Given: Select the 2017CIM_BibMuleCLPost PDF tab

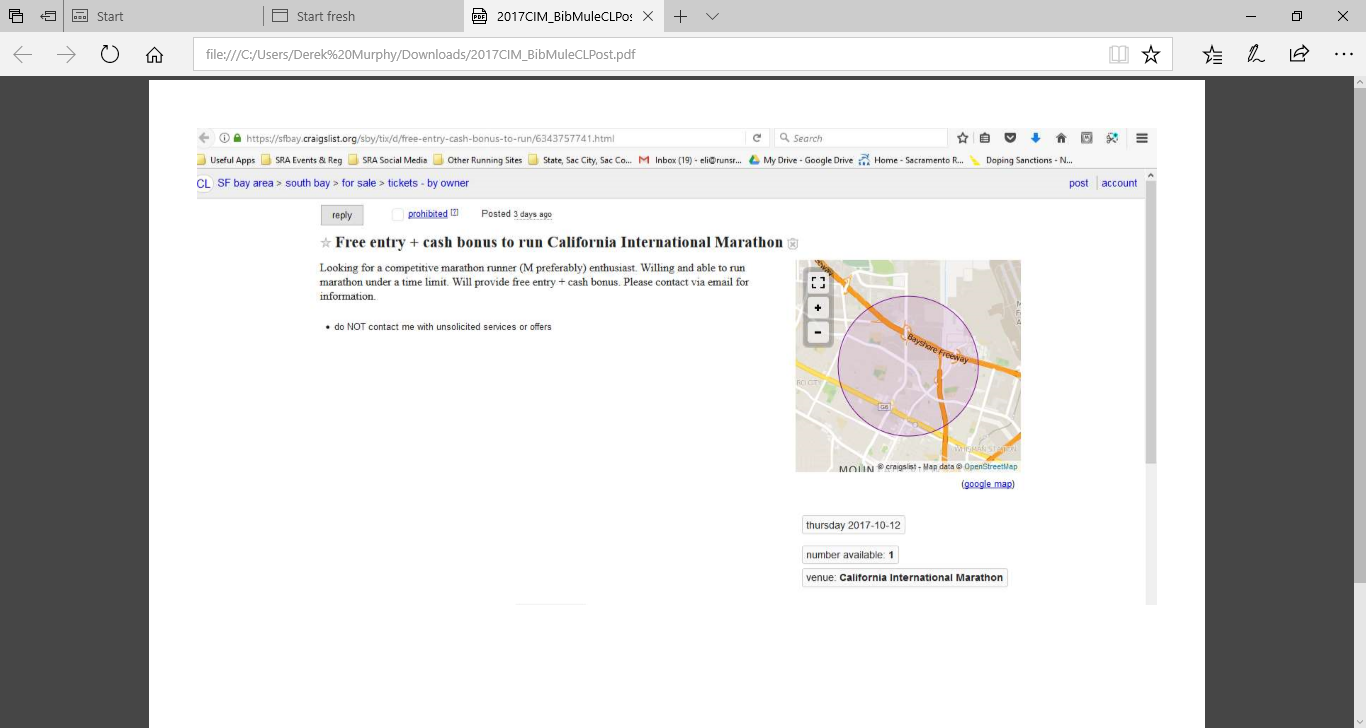Looking at the screenshot, I should (564, 16).
